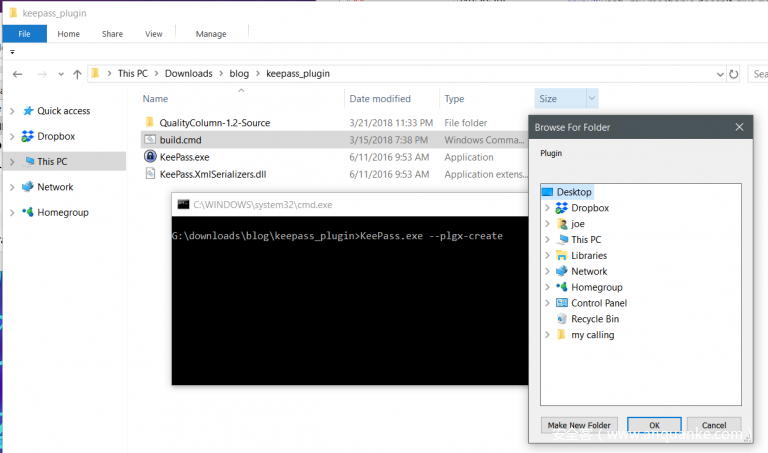The height and width of the screenshot is (453, 768).
Task: Switch to the View ribbon tab
Action: click(153, 34)
